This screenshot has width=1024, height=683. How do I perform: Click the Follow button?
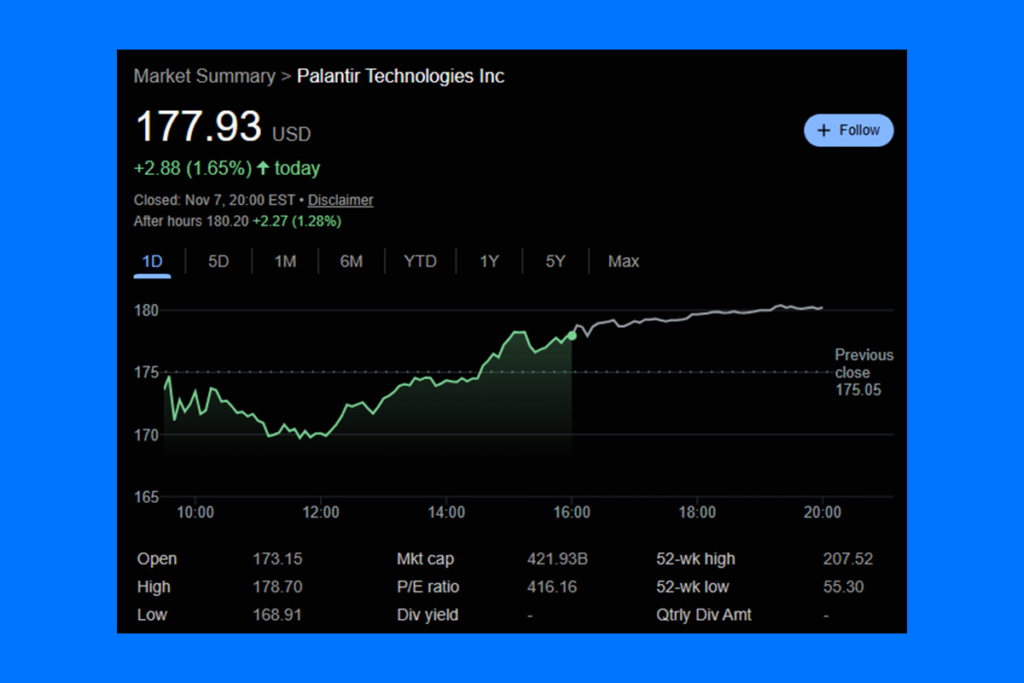click(x=848, y=130)
